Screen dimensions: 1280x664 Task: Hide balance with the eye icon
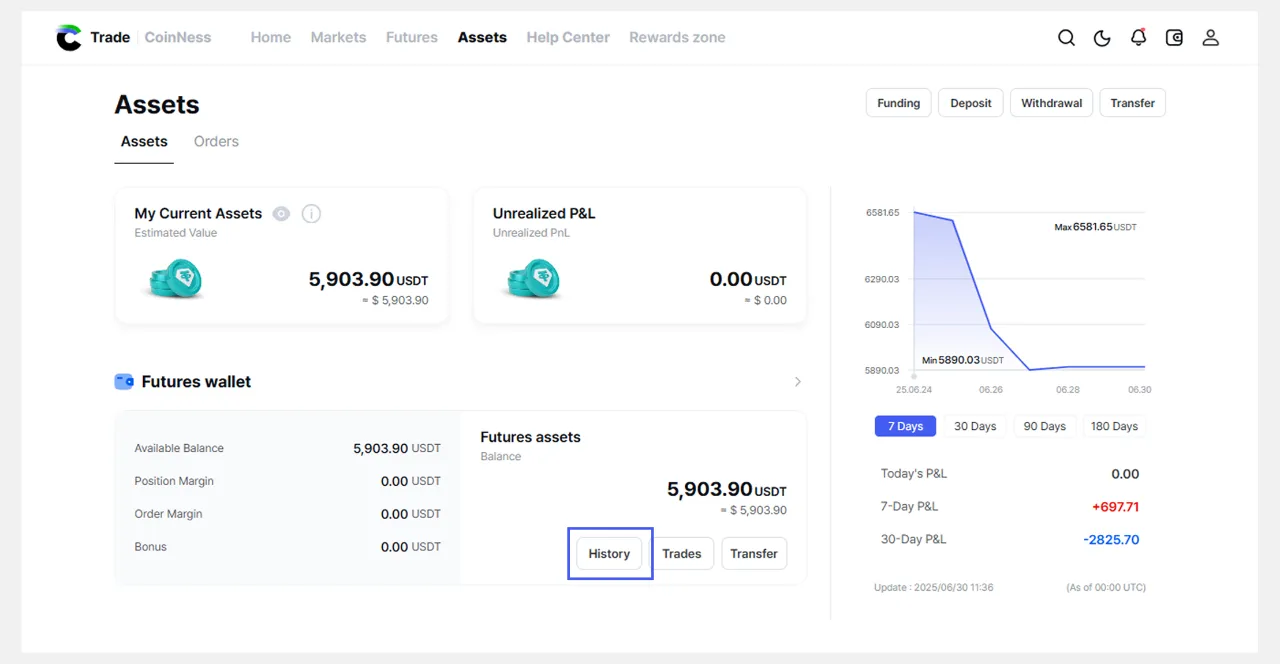[282, 214]
